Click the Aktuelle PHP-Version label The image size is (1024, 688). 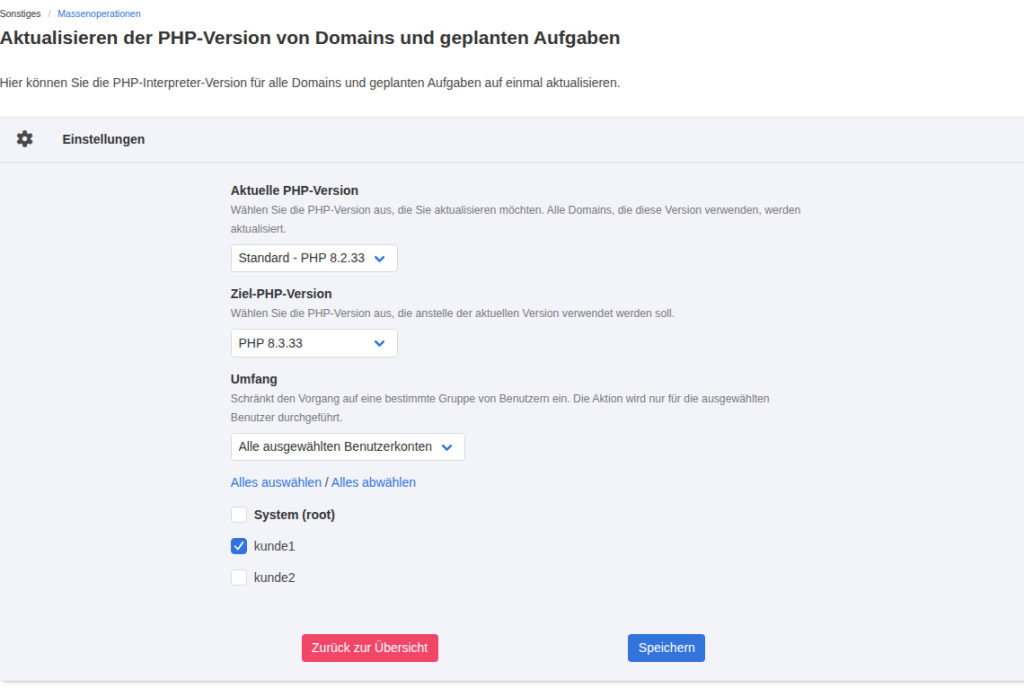point(295,191)
